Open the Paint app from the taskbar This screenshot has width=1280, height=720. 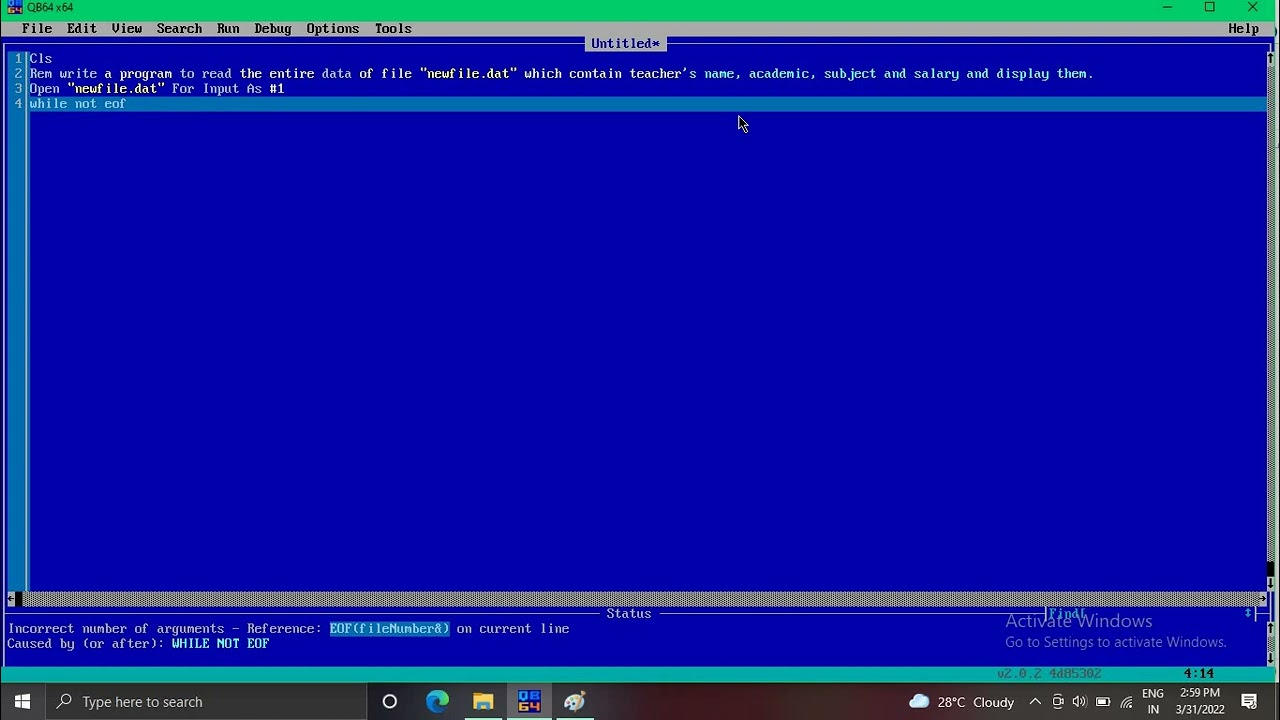575,702
